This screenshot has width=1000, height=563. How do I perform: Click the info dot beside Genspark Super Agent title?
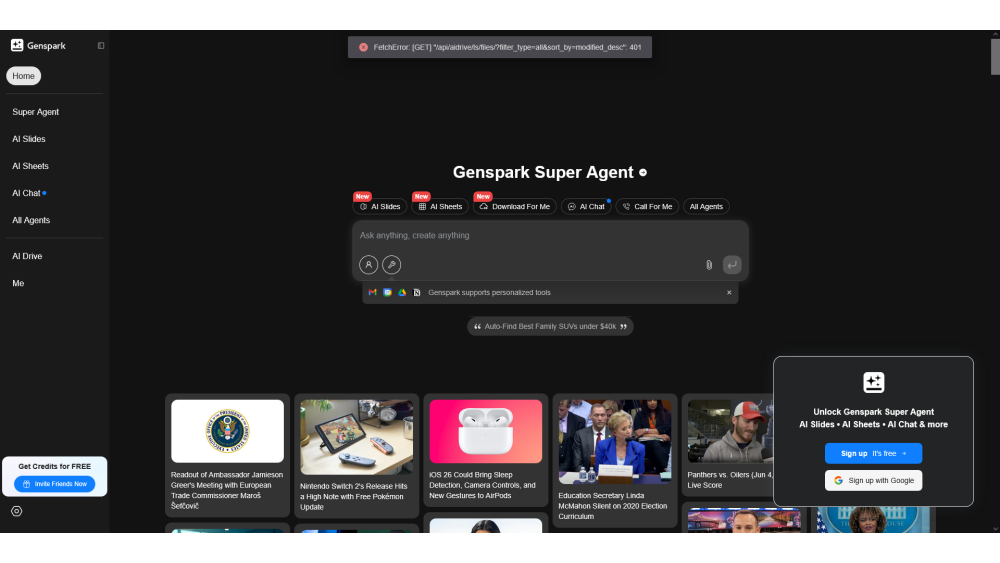[643, 172]
